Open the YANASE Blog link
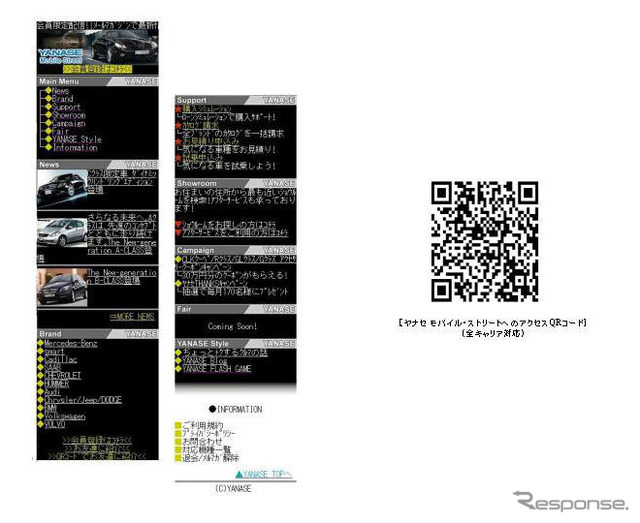This screenshot has height=523, width=640. (x=204, y=361)
